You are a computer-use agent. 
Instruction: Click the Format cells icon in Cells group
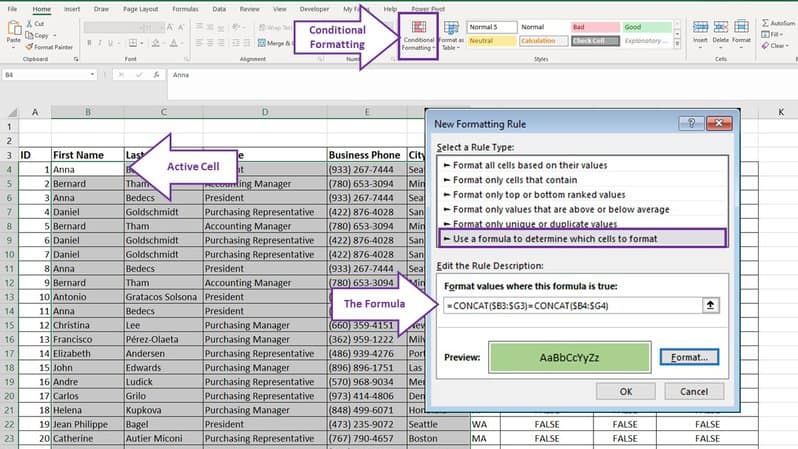pyautogui.click(x=741, y=27)
